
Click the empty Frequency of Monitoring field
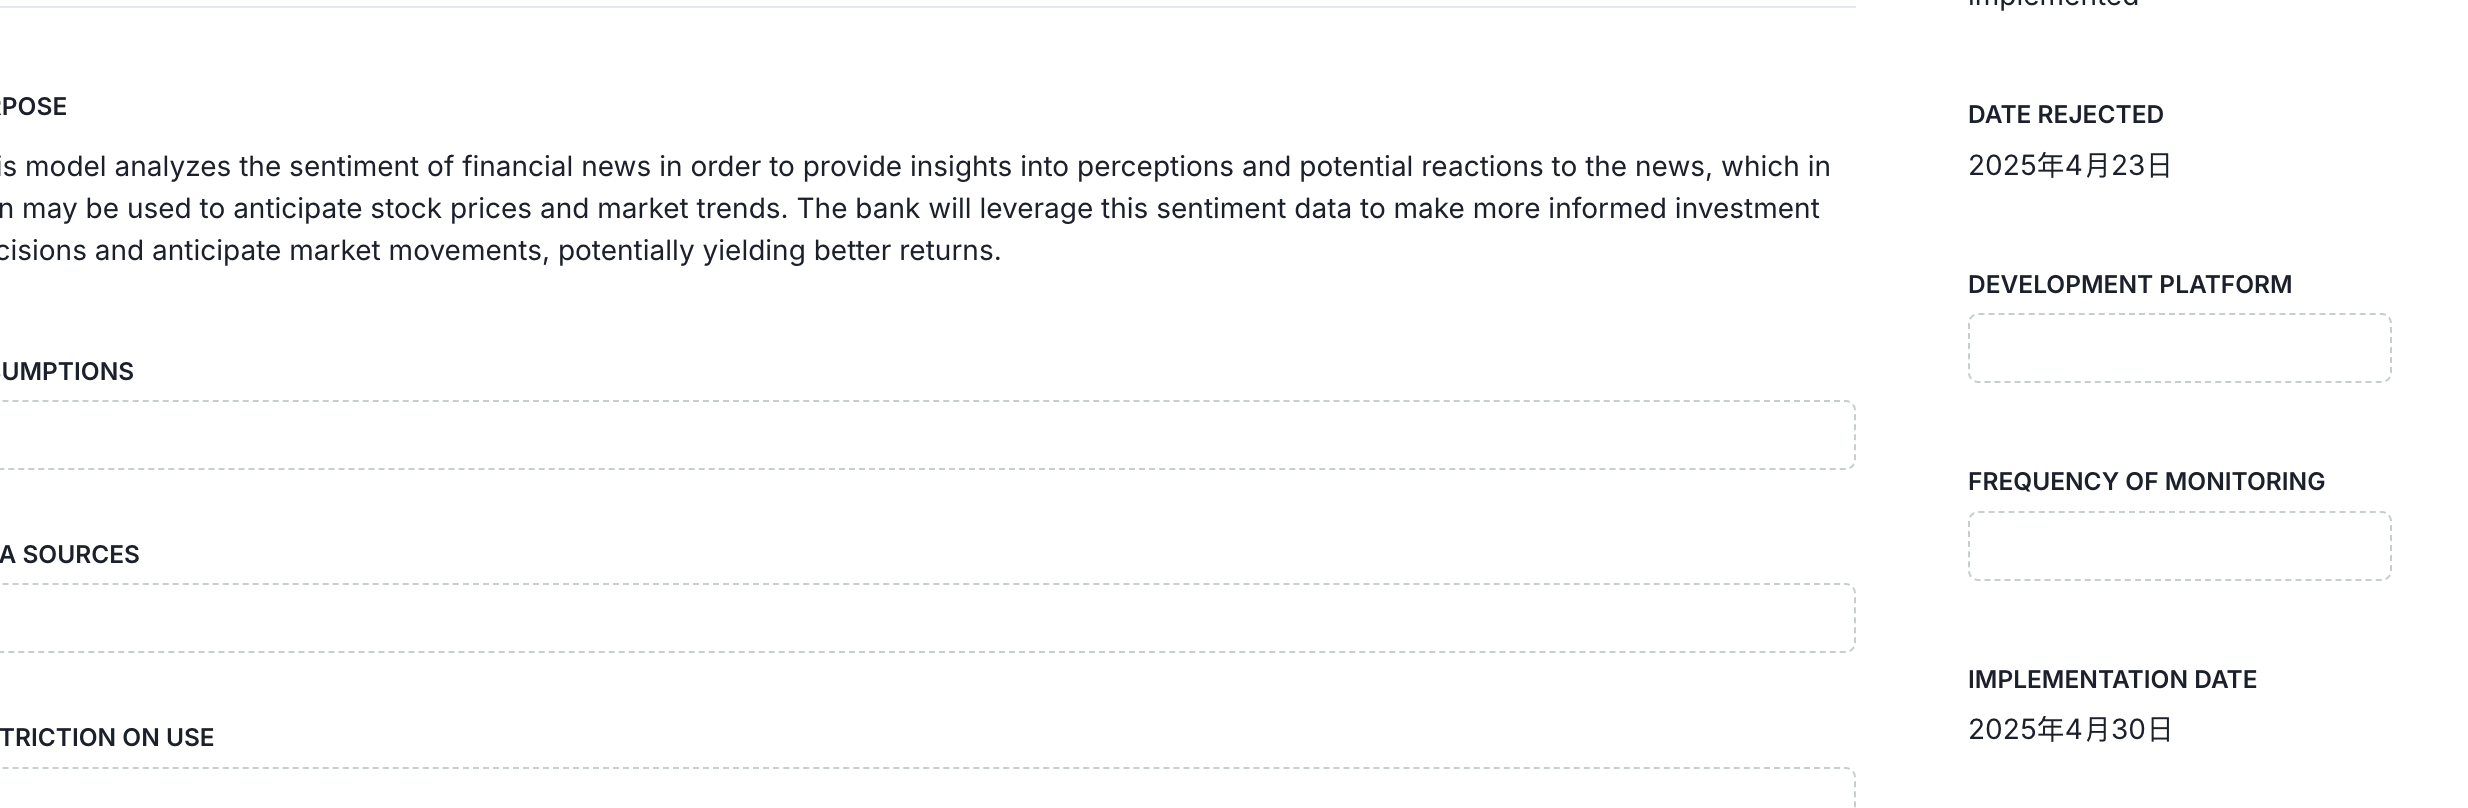coord(2179,546)
